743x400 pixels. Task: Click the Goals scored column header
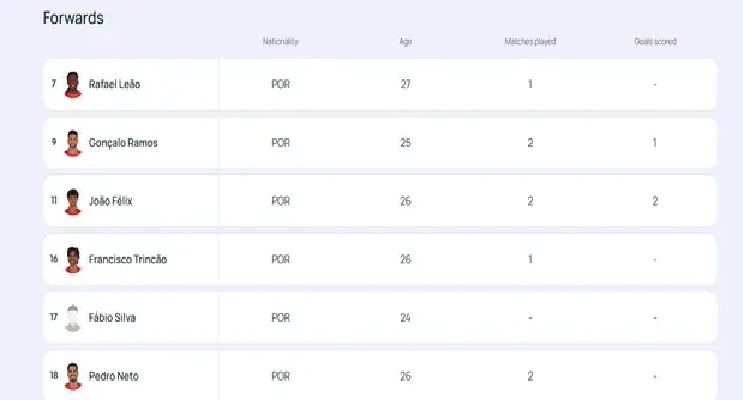655,42
